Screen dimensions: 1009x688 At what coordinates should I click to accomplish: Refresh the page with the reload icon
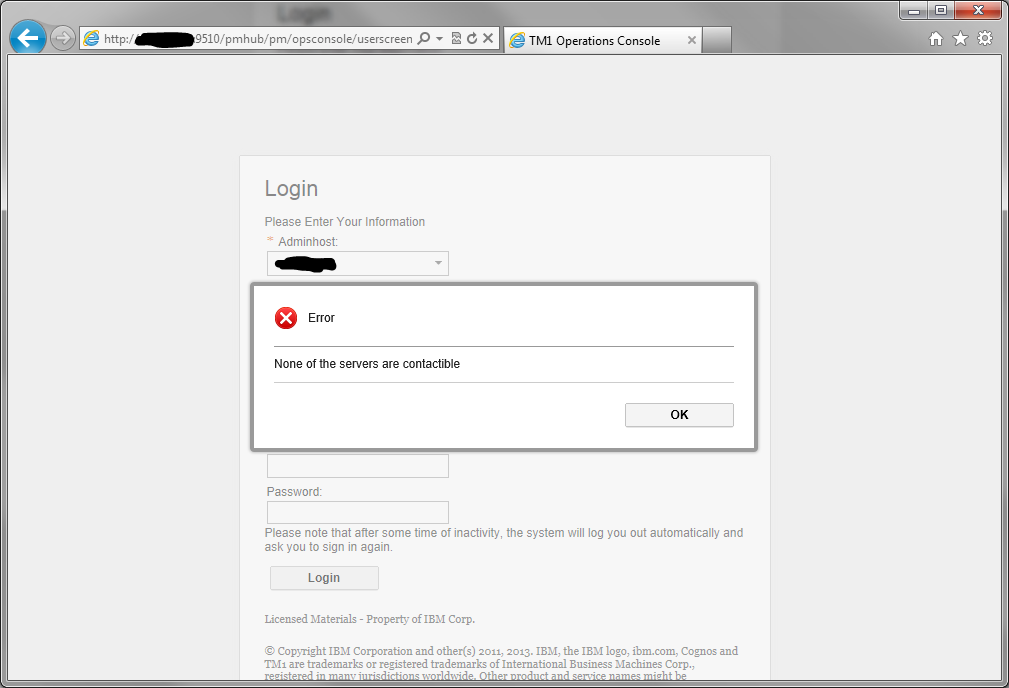point(472,39)
